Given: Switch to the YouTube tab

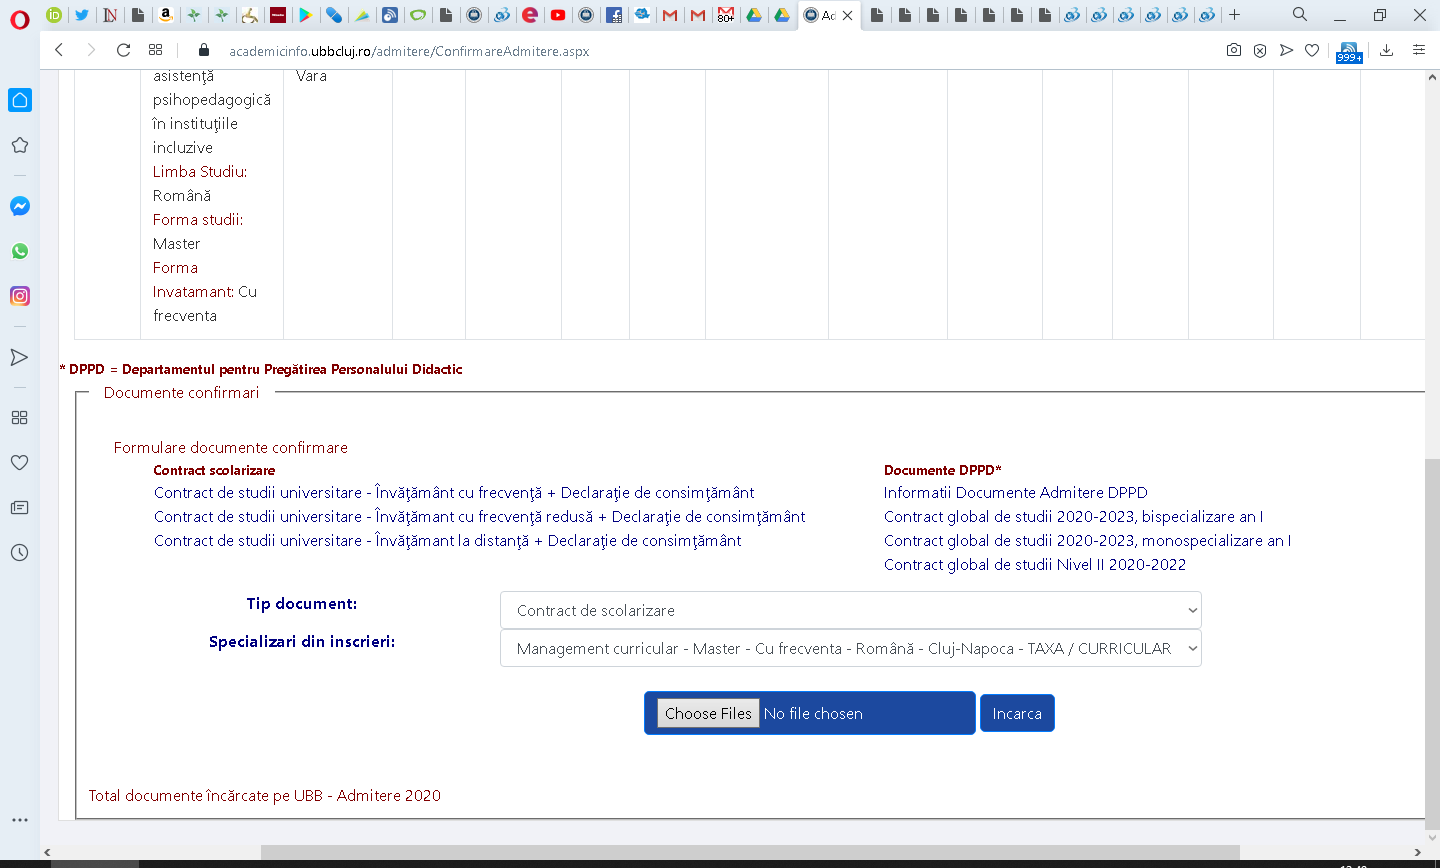Looking at the screenshot, I should pyautogui.click(x=558, y=15).
